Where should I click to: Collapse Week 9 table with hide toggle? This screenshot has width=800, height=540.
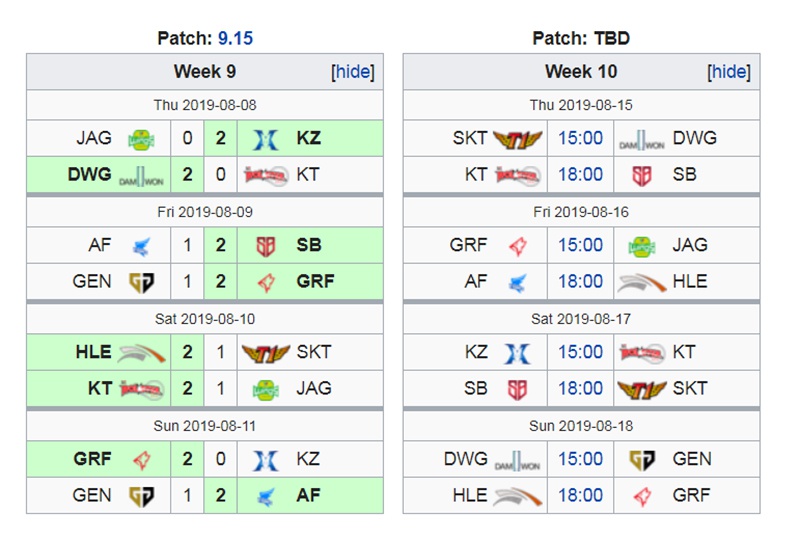tap(353, 72)
